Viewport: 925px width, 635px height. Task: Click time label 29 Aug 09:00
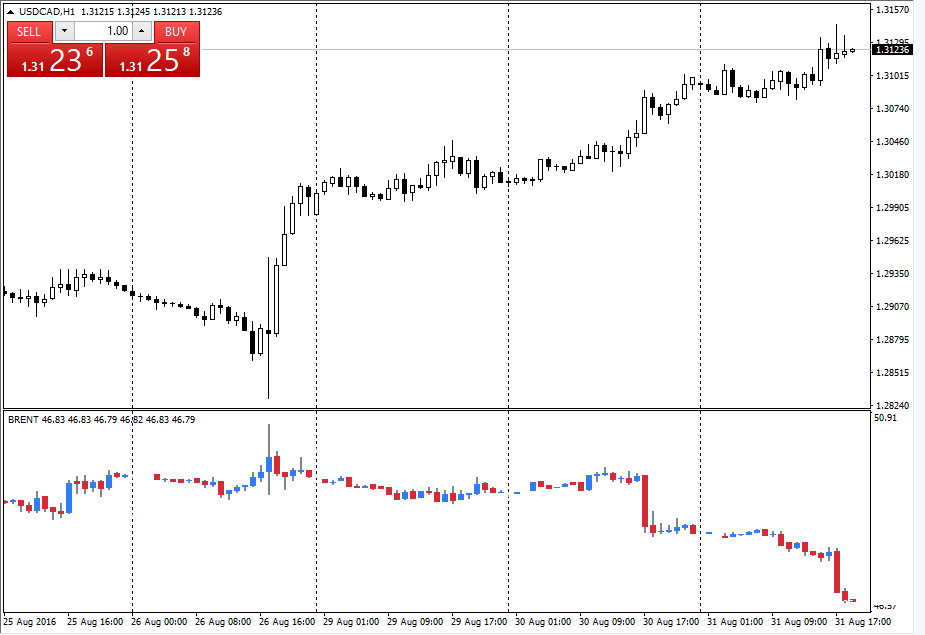(415, 622)
